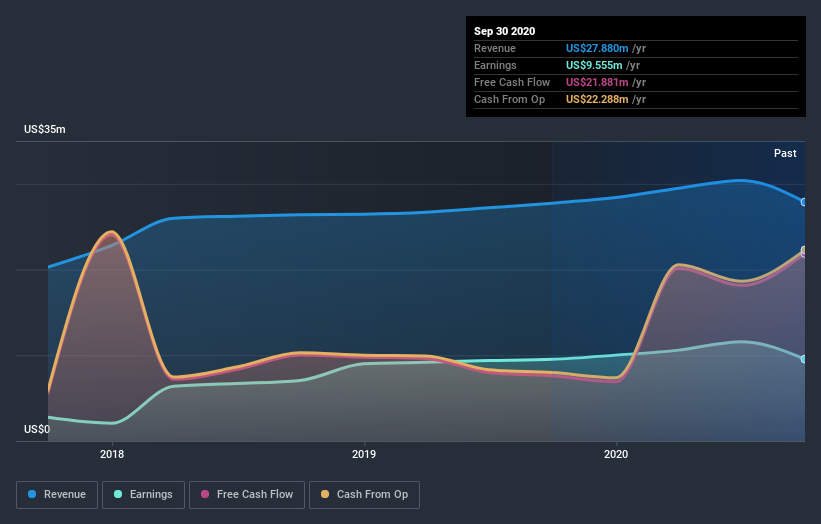Click the 2019 x-axis label
This screenshot has width=821, height=524.
(x=364, y=454)
